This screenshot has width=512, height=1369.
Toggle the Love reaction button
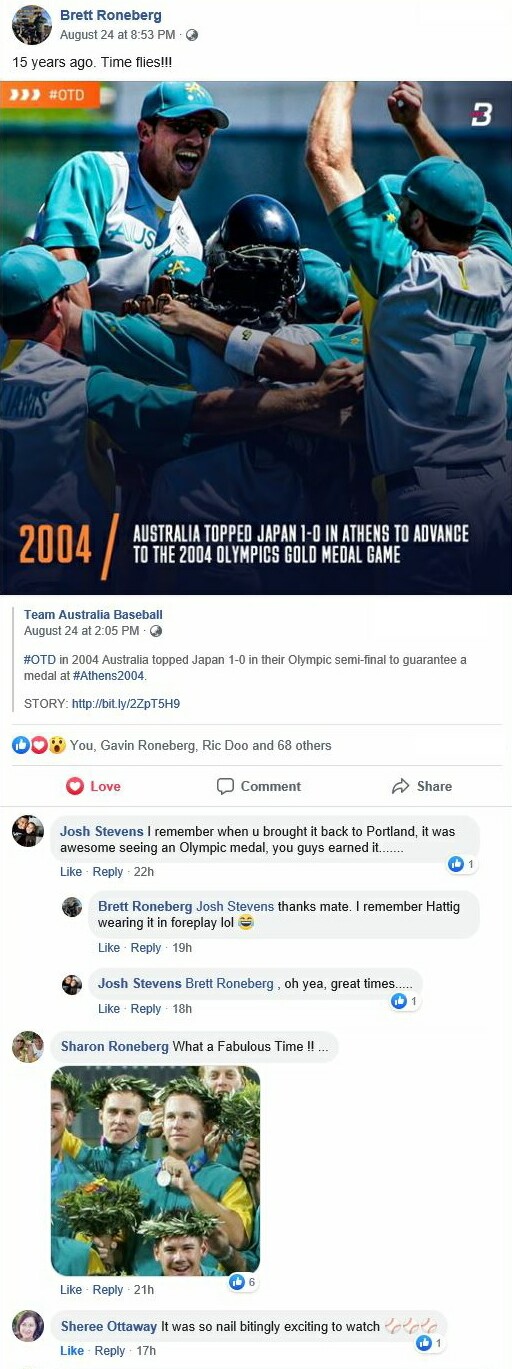tap(93, 786)
